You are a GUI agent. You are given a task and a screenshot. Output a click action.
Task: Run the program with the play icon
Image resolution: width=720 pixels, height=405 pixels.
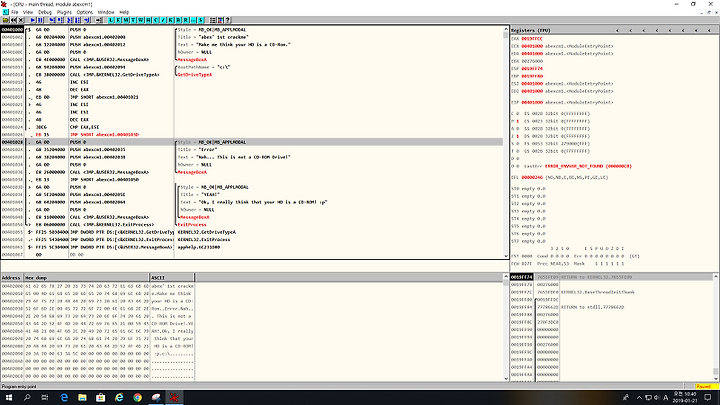click(x=33, y=20)
